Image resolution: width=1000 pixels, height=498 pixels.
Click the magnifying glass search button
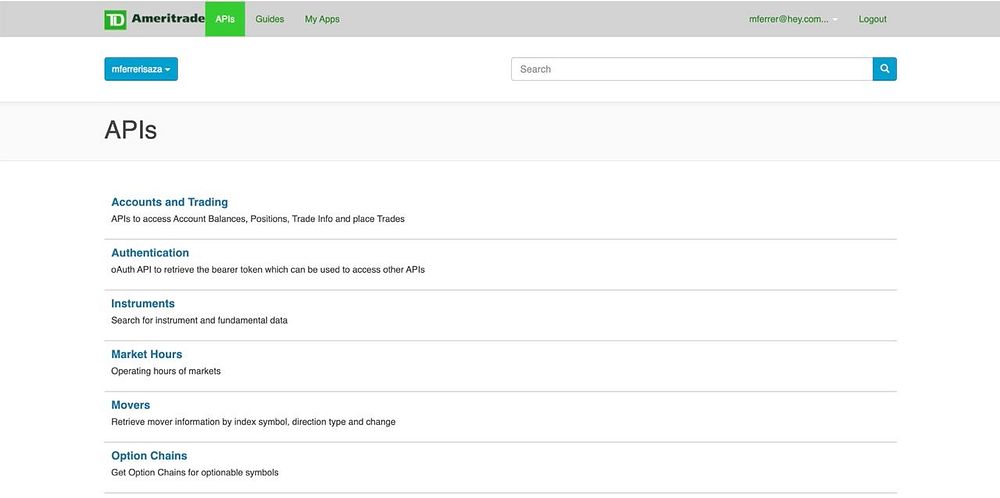coord(884,69)
